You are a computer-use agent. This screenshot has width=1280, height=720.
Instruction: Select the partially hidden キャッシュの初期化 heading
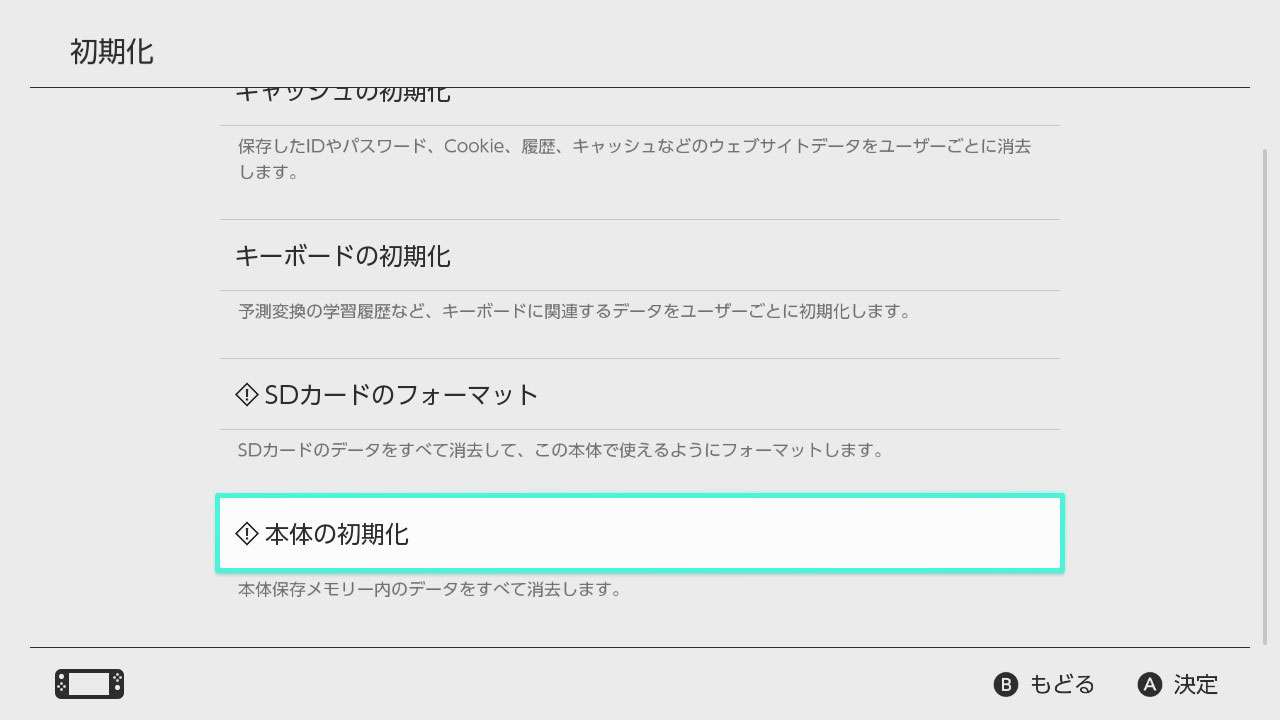pyautogui.click(x=343, y=95)
